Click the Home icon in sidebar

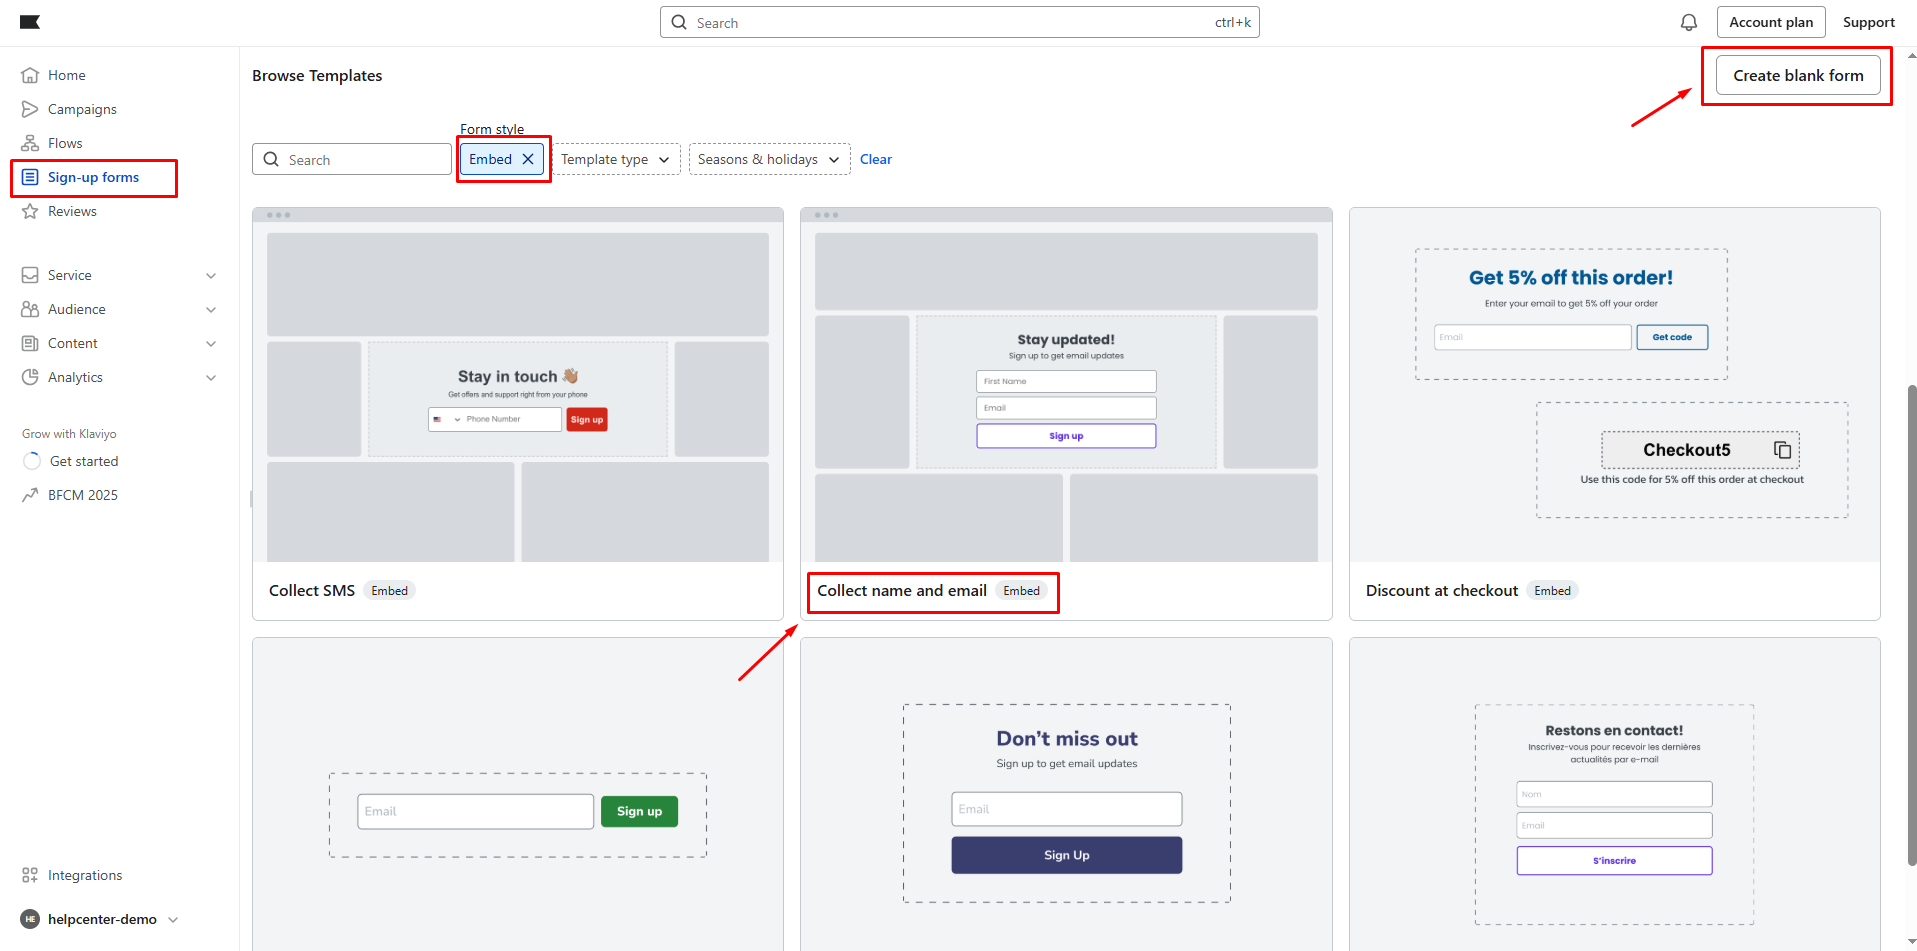coord(30,75)
